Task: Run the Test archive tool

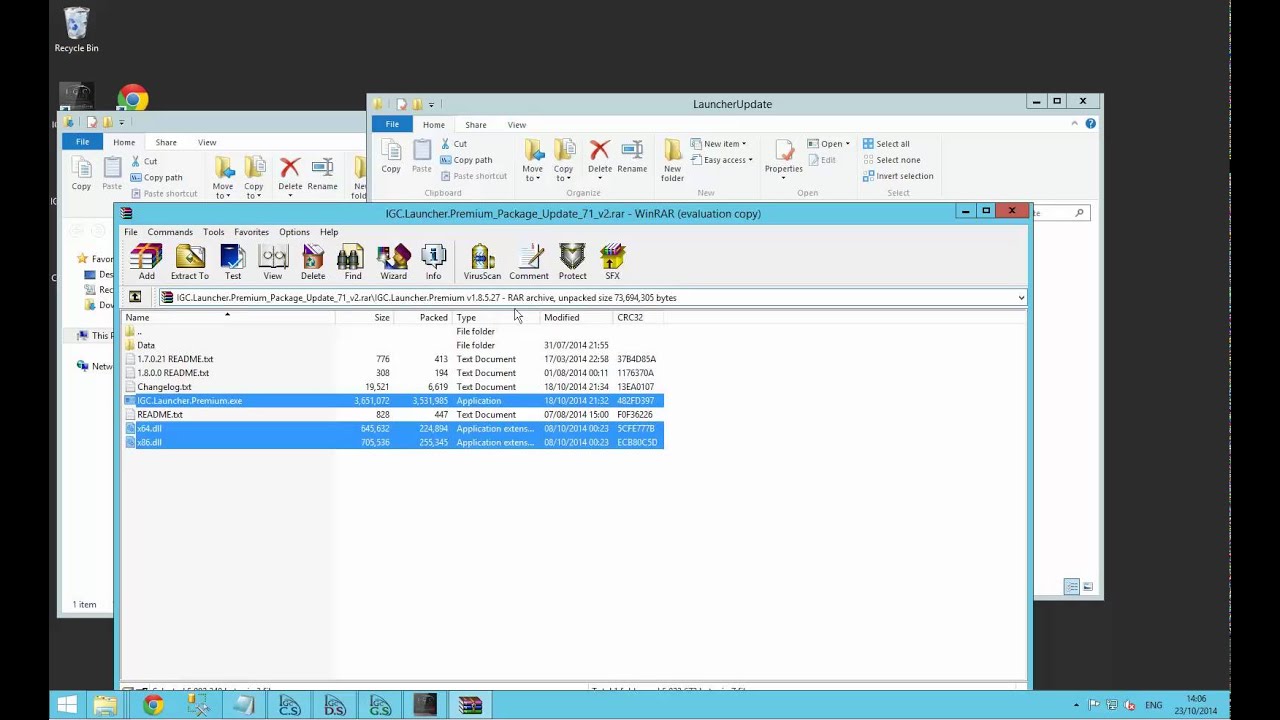Action: (x=232, y=262)
